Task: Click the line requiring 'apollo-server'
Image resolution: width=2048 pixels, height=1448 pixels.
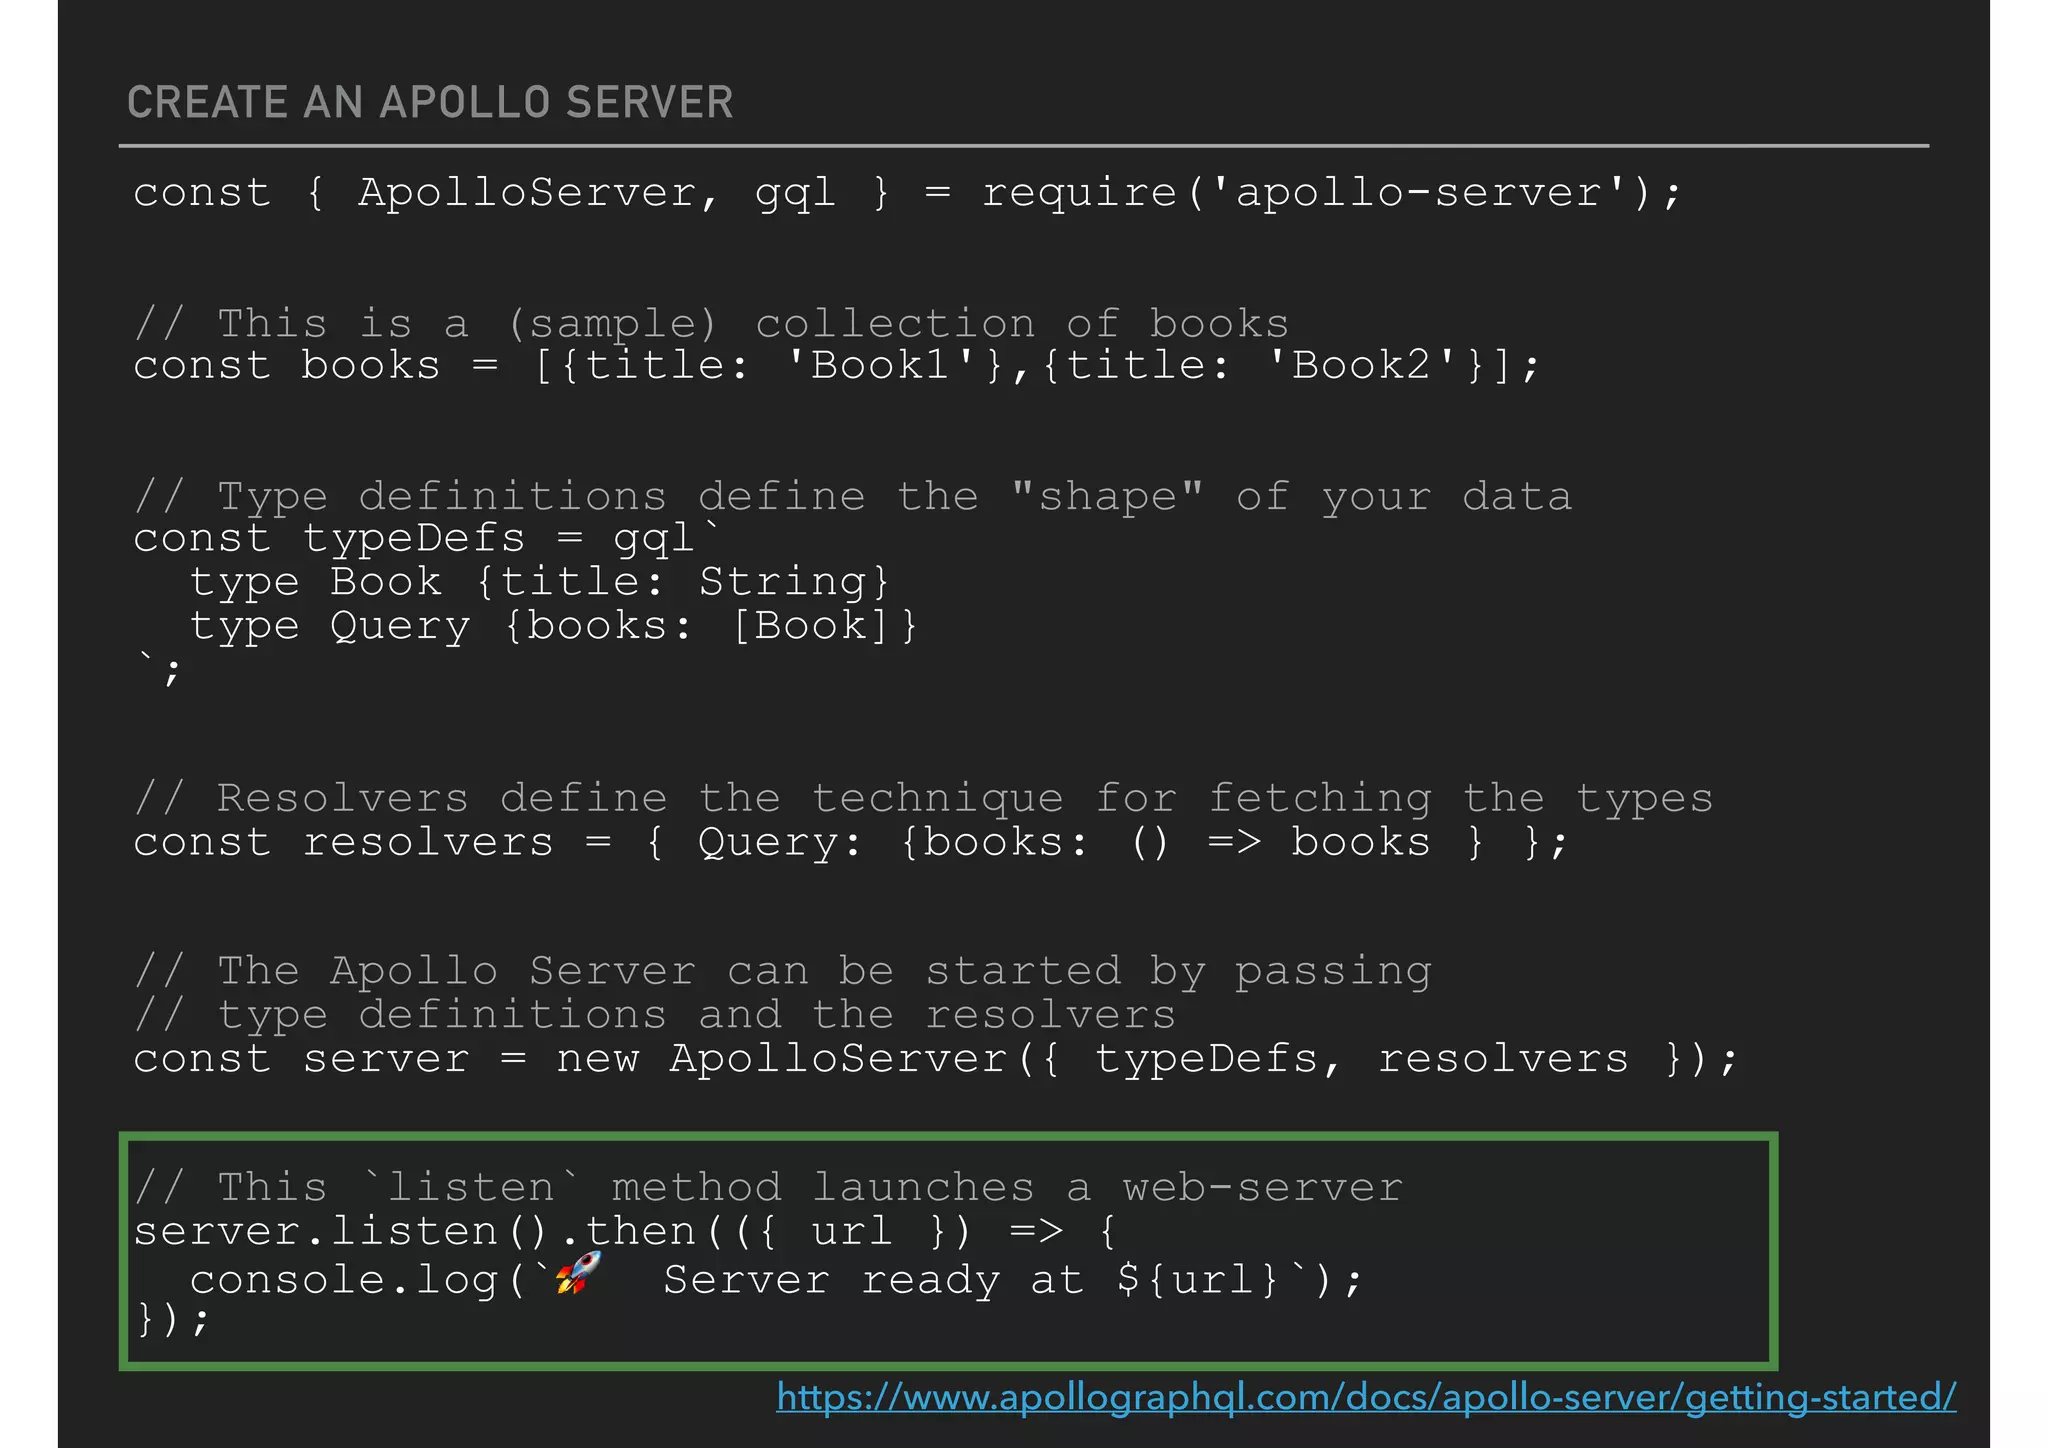Action: 908,193
